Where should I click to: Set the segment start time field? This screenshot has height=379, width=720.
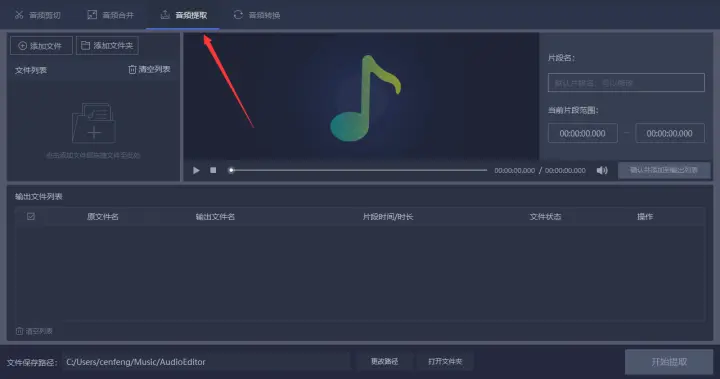[582, 133]
